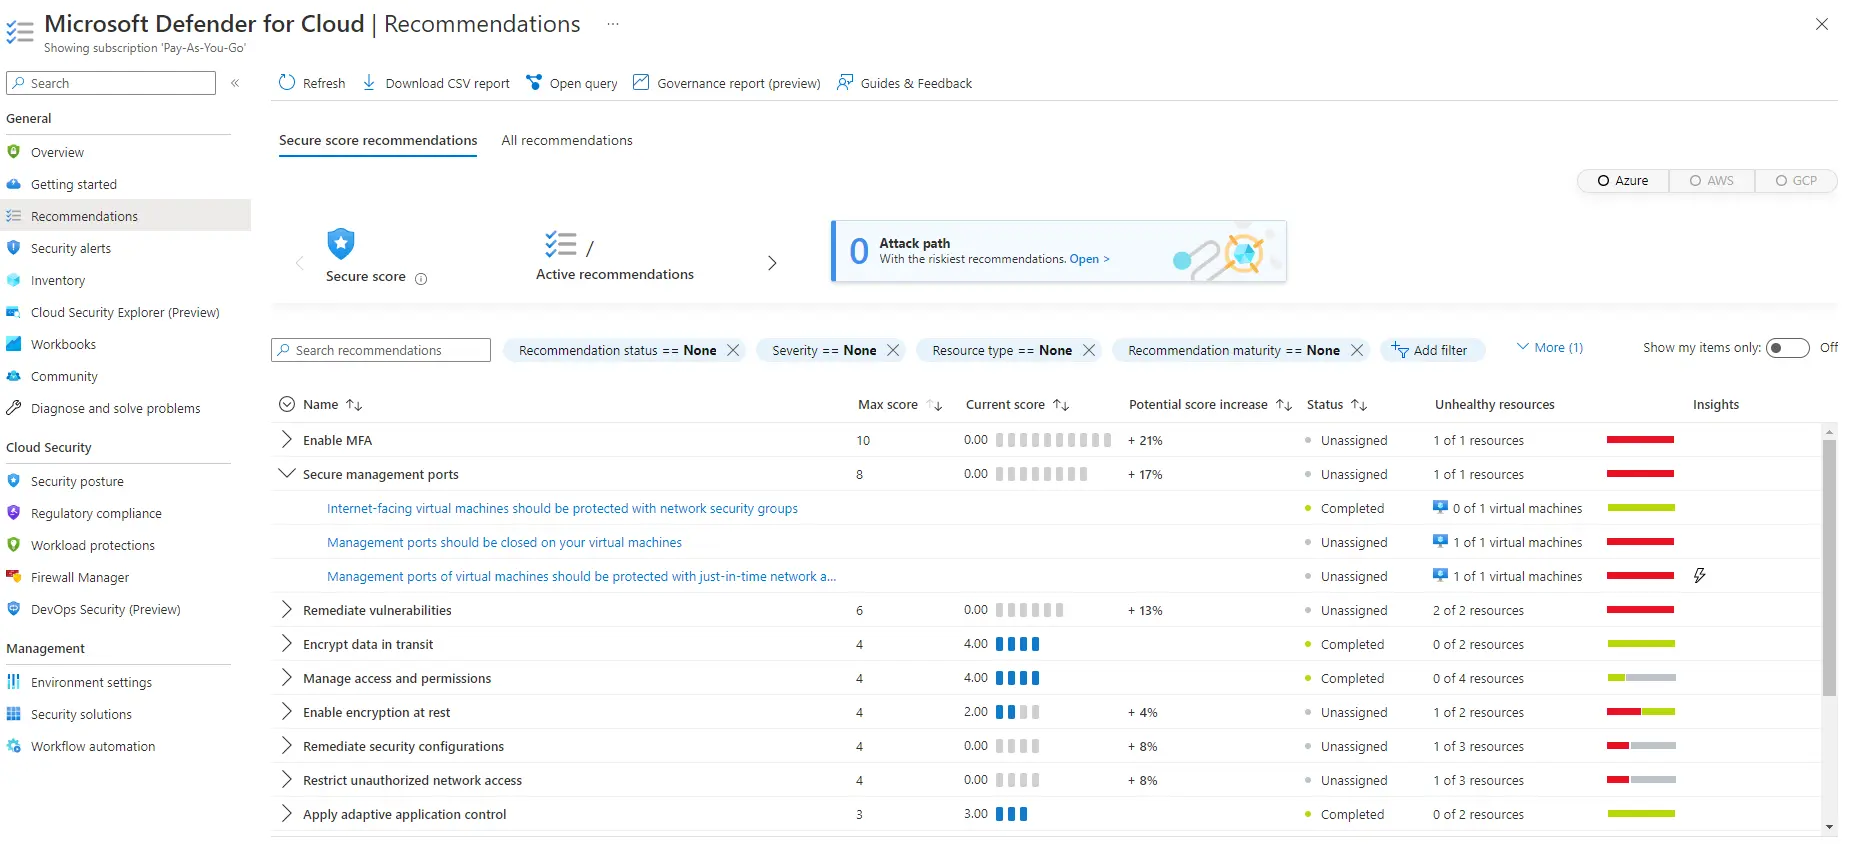This screenshot has width=1851, height=856.
Task: Remove the Recommendation maturity filter
Action: pyautogui.click(x=1357, y=350)
